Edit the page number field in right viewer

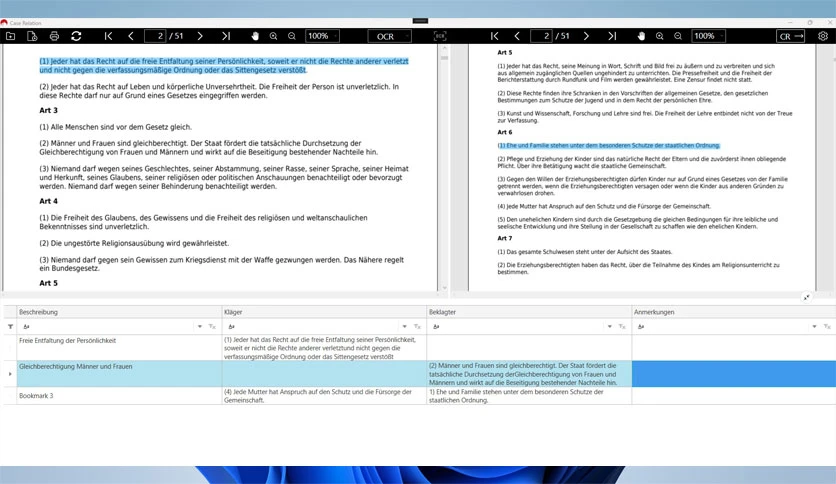point(541,36)
